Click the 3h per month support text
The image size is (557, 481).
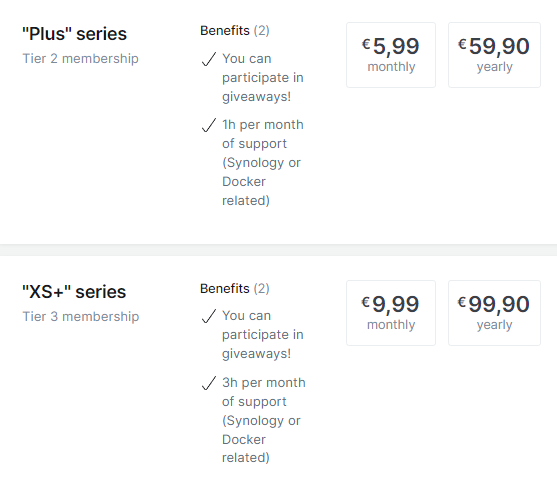point(264,420)
